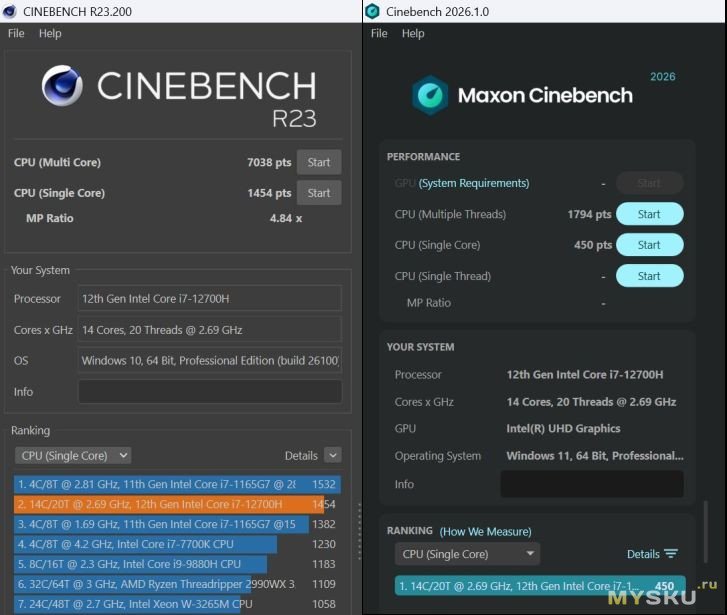727x615 pixels.
Task: Open Help menu in Cinebench 2026
Action: tap(413, 33)
